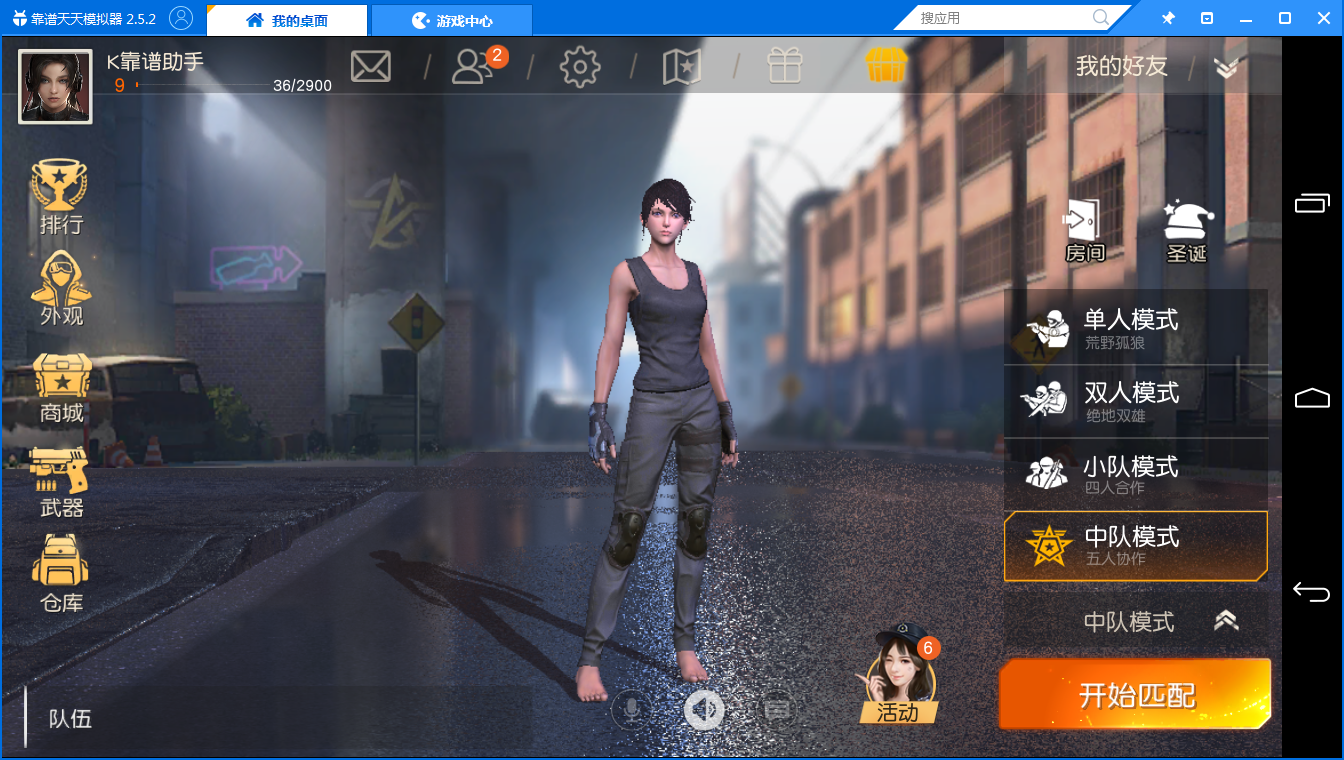Switch to 游戏中心 tab
The width and height of the screenshot is (1344, 760).
click(452, 20)
